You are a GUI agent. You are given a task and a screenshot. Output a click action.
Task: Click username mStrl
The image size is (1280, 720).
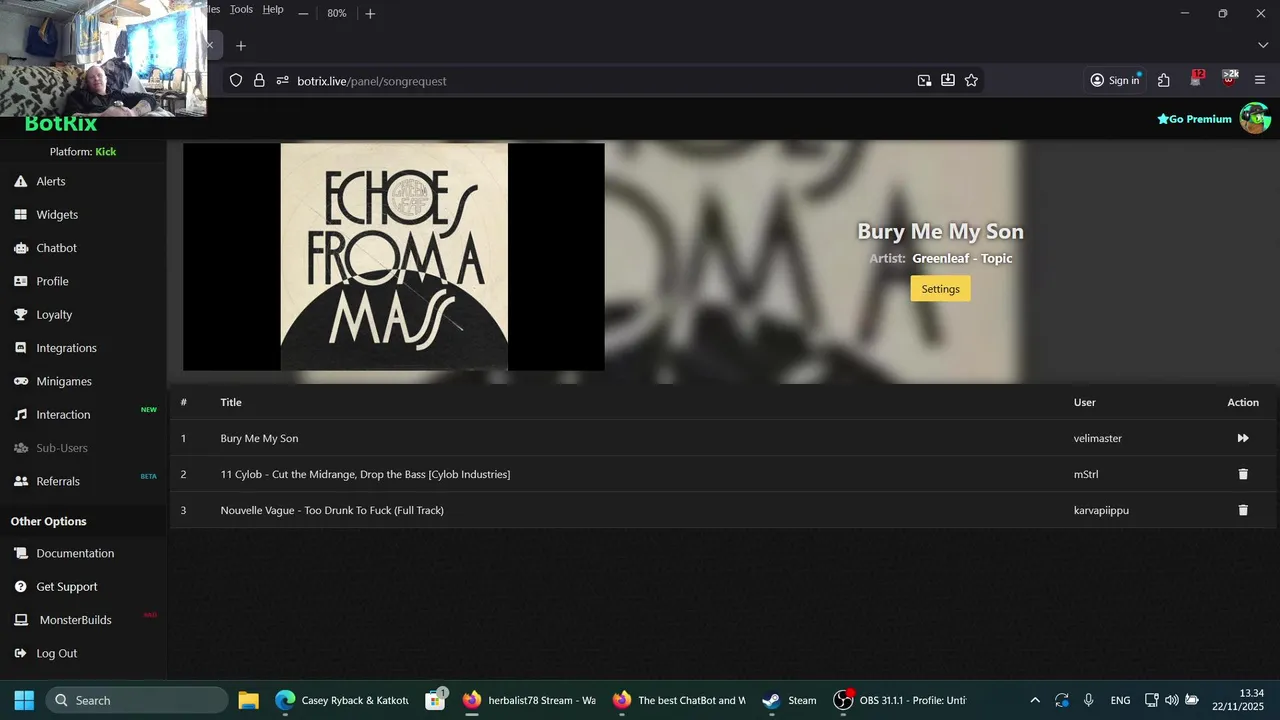pyautogui.click(x=1086, y=474)
